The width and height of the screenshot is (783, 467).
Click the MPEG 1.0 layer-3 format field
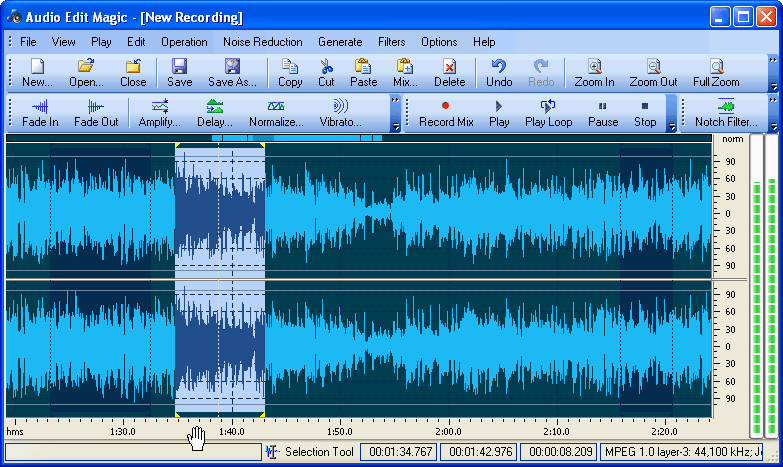tap(682, 452)
